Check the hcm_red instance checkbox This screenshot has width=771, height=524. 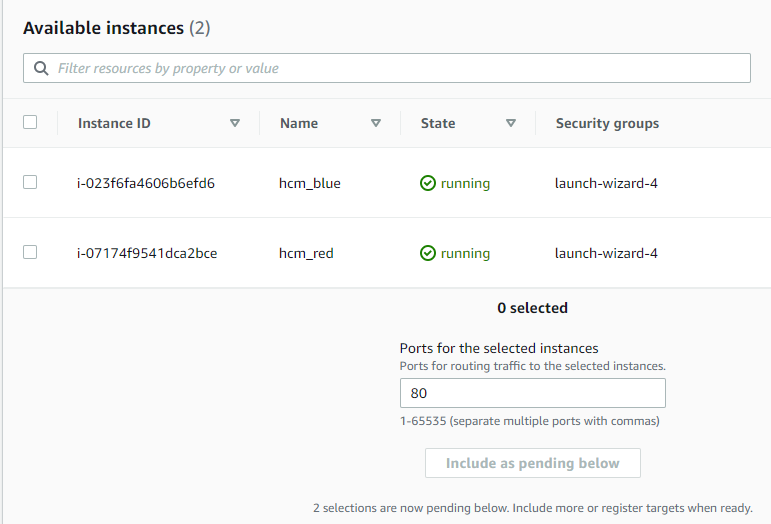[30, 252]
